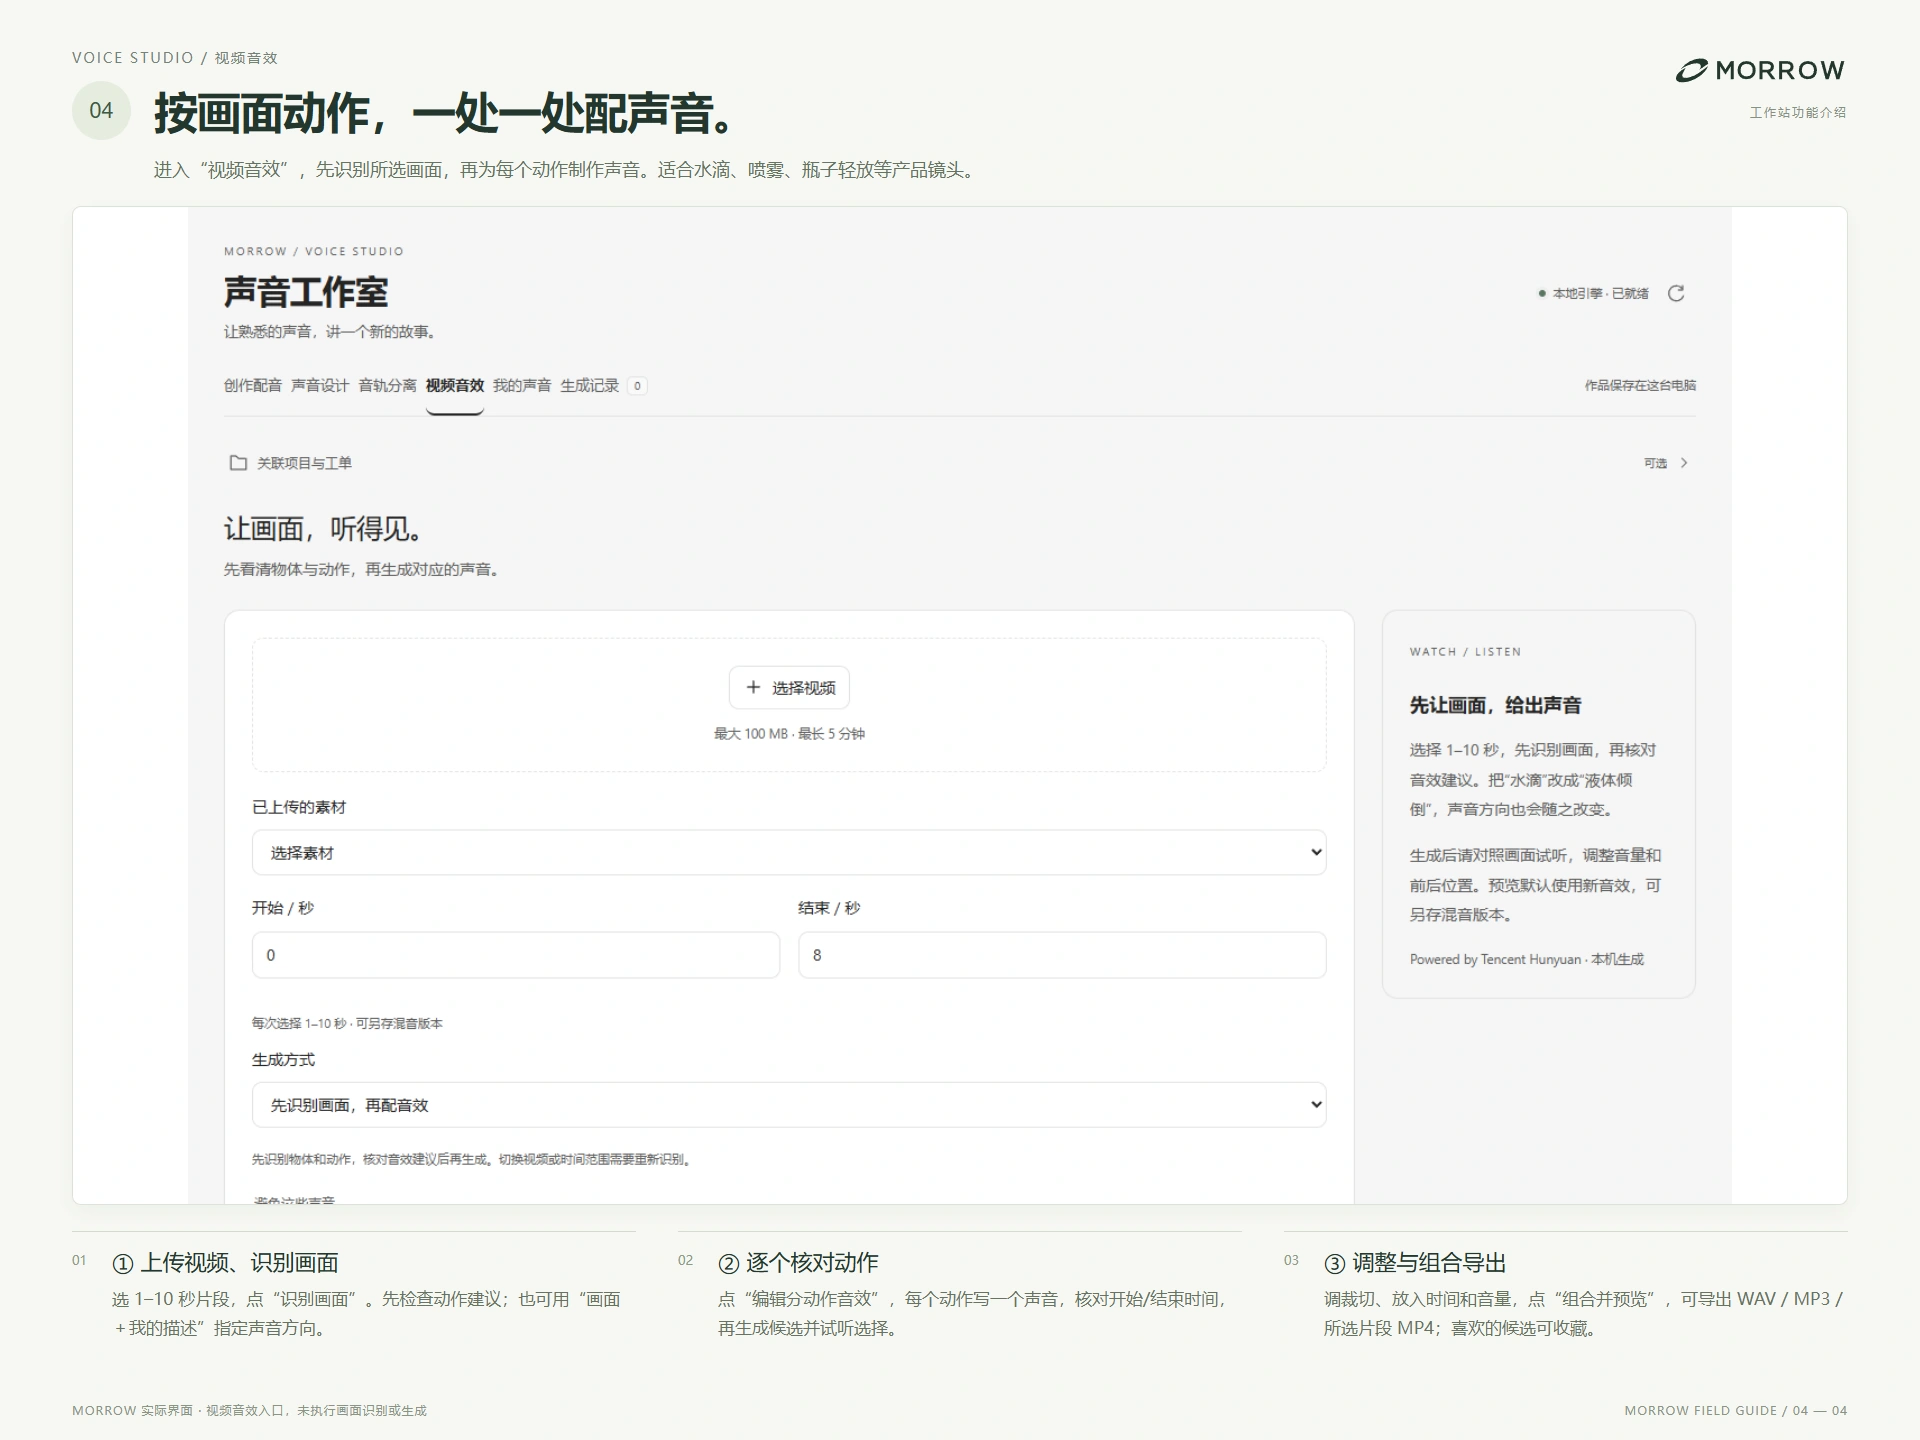Click the ③ 调整与组合导出 step title
Screen dimensions: 1920x1440
coord(1415,1263)
